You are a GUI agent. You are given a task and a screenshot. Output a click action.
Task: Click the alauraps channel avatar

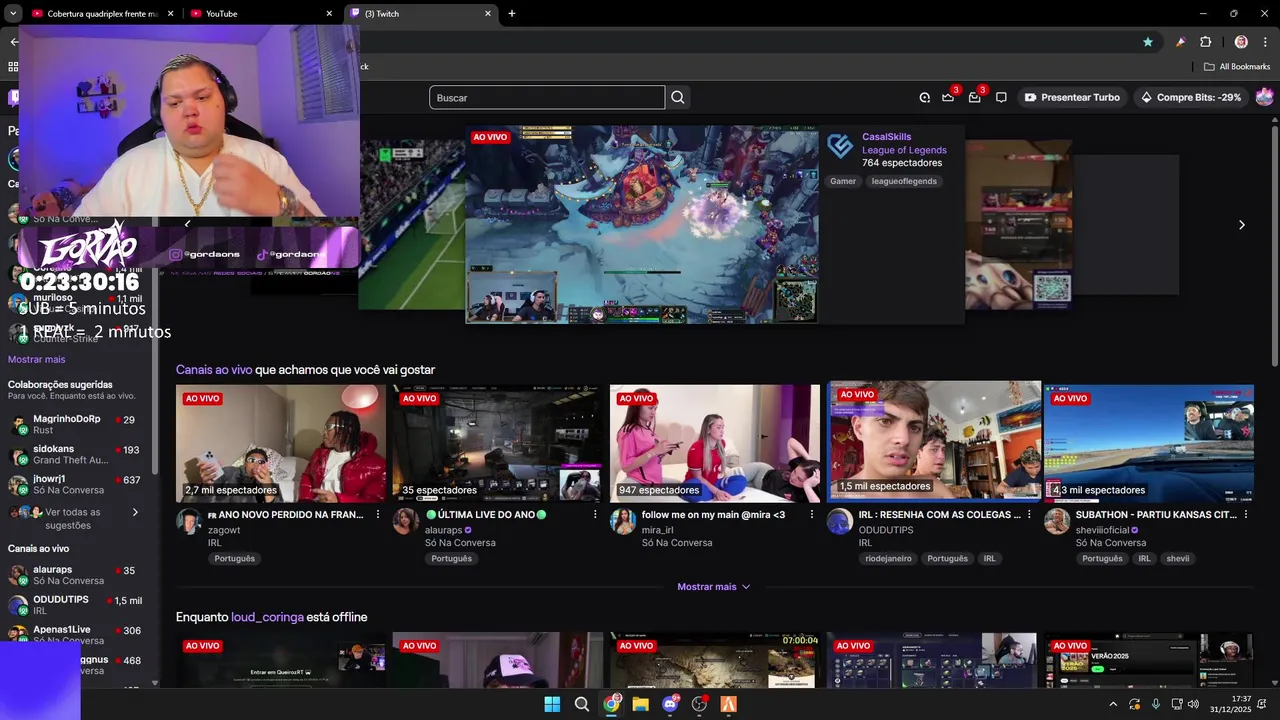[405, 521]
